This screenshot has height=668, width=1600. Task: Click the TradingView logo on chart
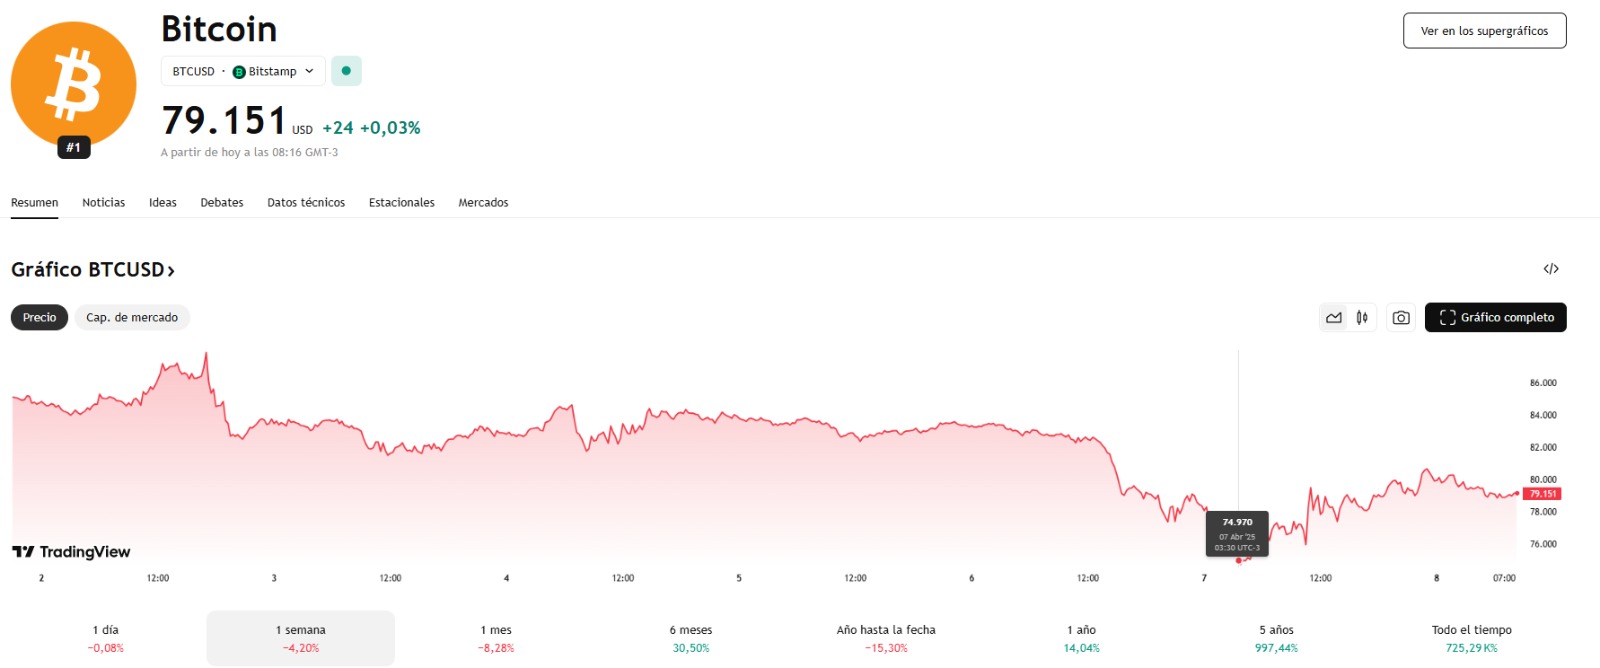click(x=71, y=552)
